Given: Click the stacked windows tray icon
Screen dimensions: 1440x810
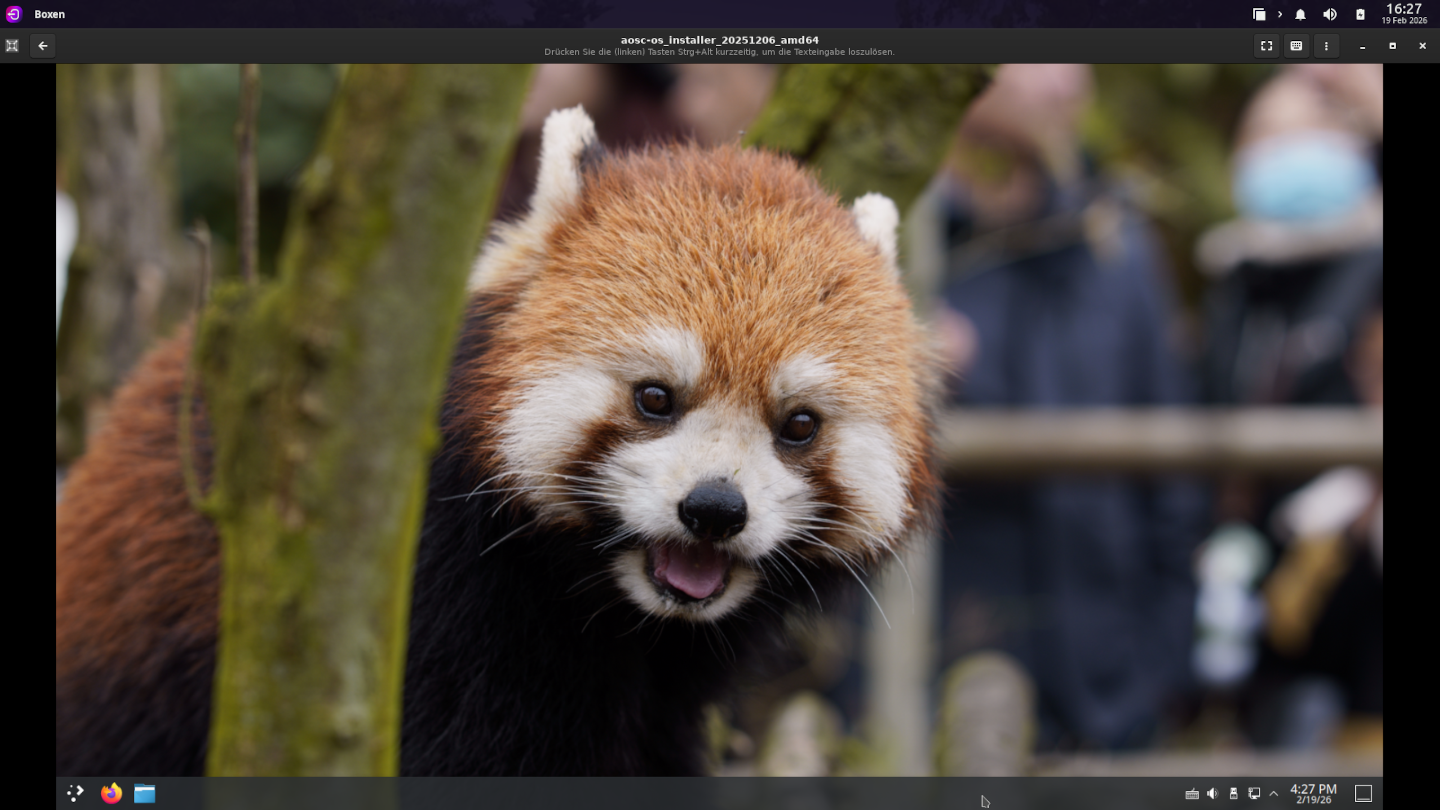Looking at the screenshot, I should pos(1259,14).
